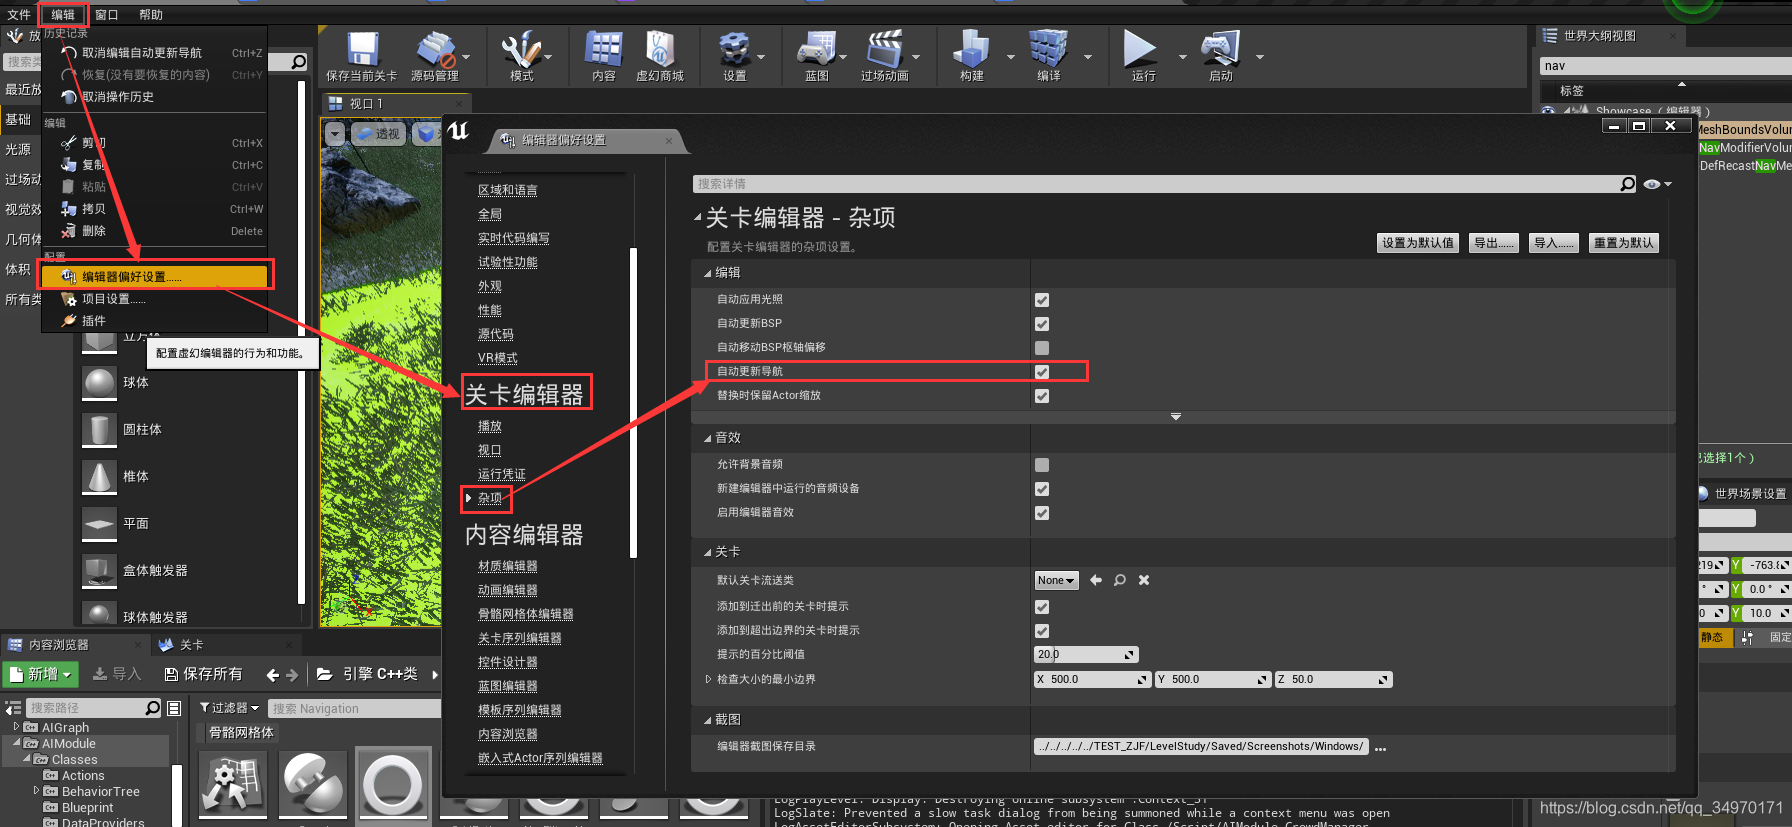Screen dimensions: 1792x827
Task: Click the 导入 import button in preferences
Action: [1554, 243]
